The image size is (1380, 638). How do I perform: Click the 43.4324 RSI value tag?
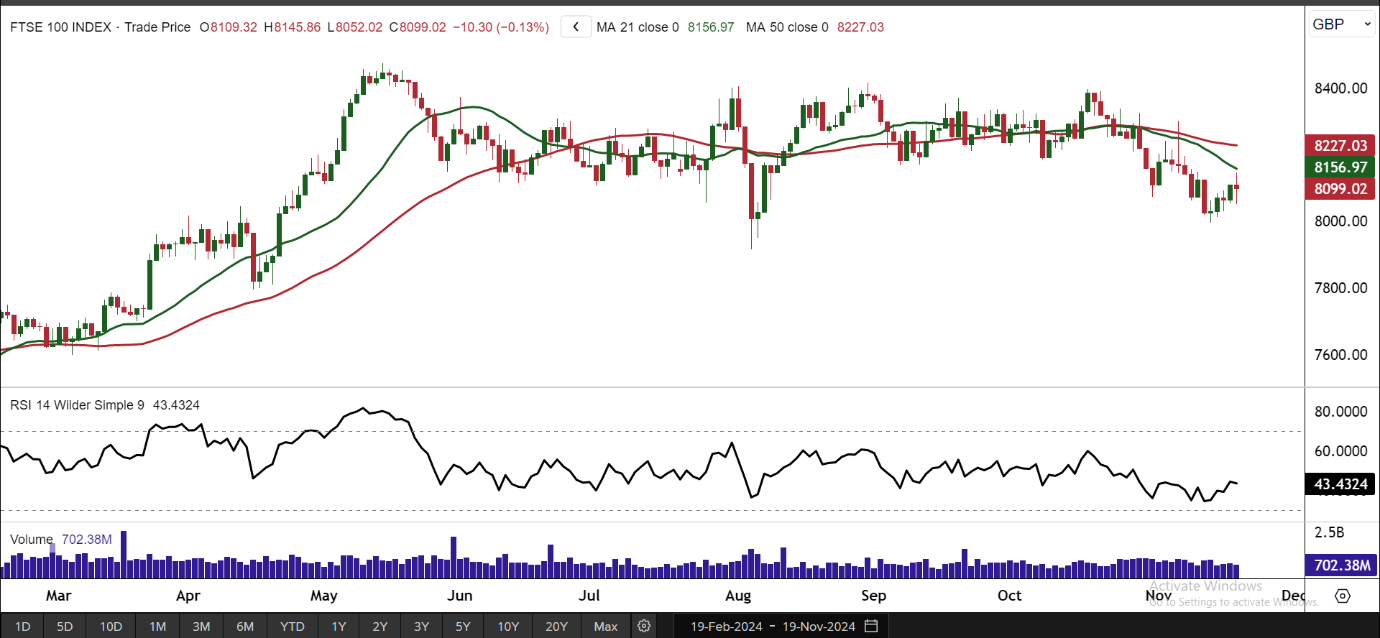tap(1341, 485)
